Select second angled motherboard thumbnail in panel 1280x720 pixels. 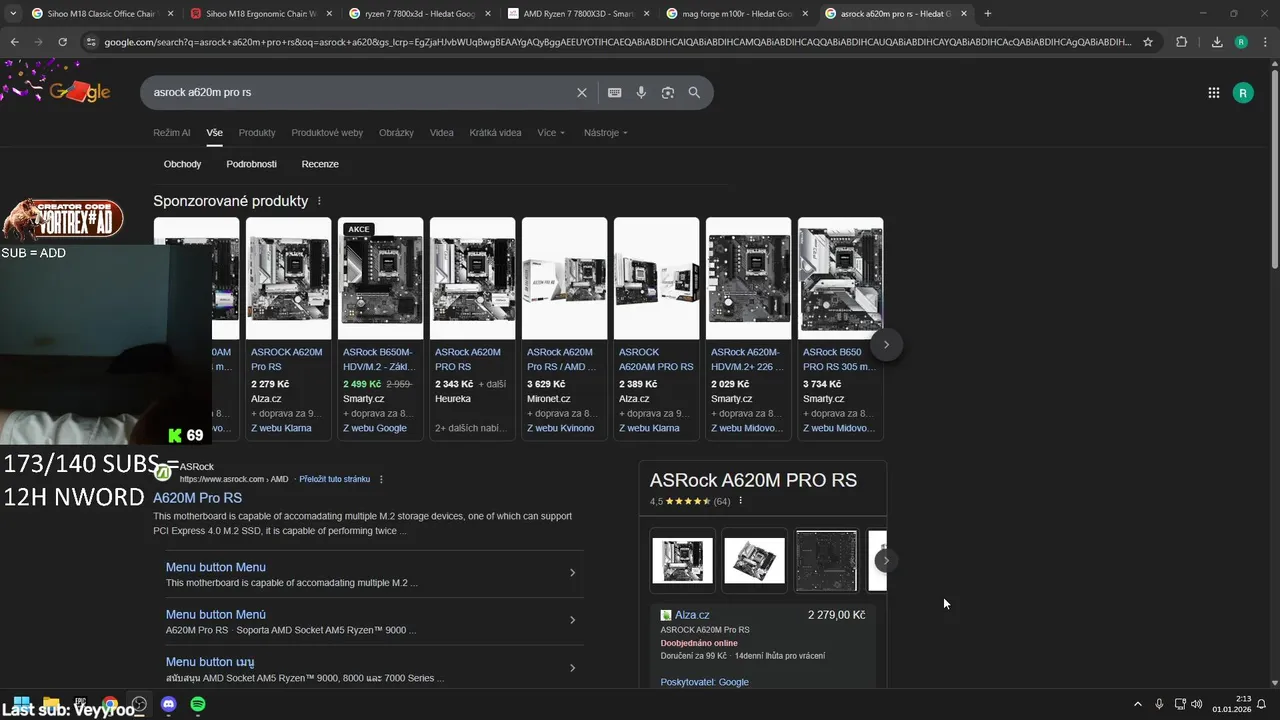pos(755,561)
